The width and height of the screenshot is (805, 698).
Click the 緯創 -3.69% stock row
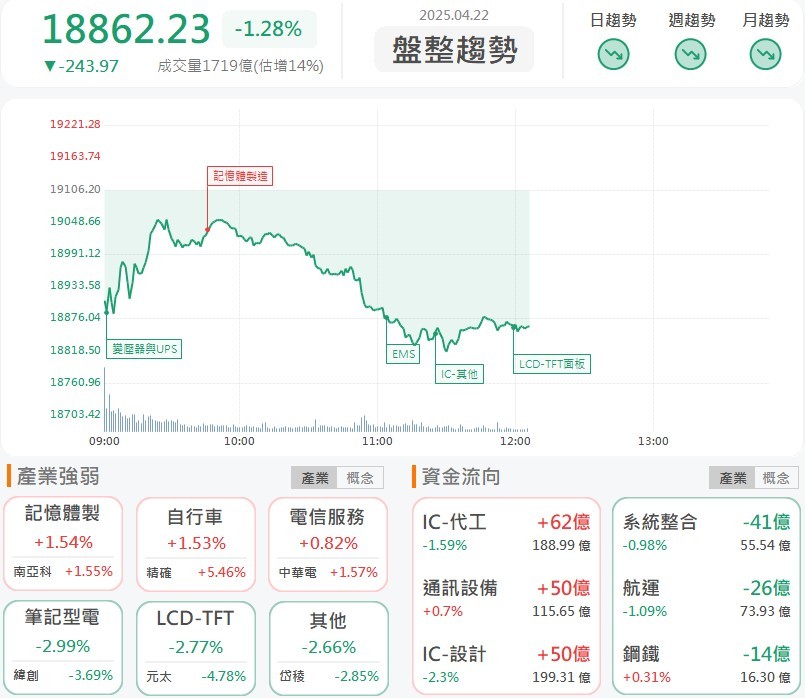click(63, 675)
